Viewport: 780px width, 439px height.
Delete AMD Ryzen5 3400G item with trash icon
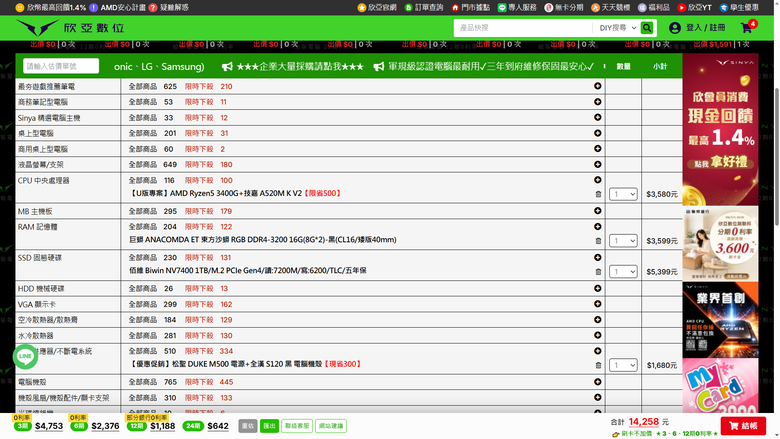(x=598, y=194)
